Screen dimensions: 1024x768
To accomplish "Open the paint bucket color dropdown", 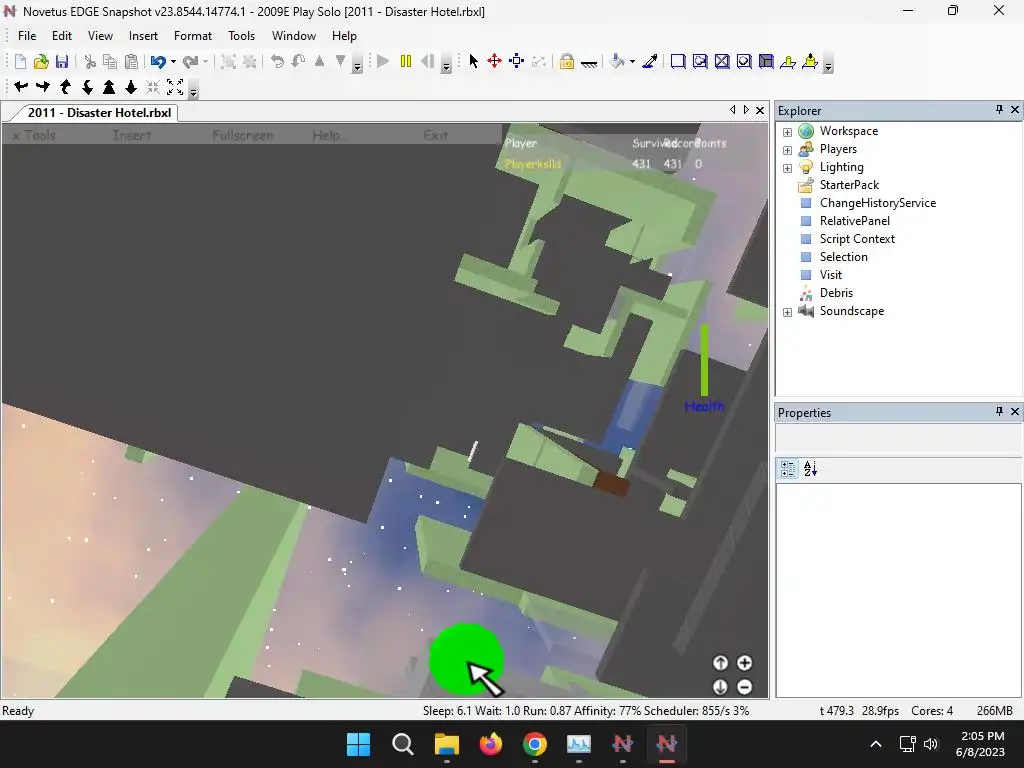I will click(632, 61).
